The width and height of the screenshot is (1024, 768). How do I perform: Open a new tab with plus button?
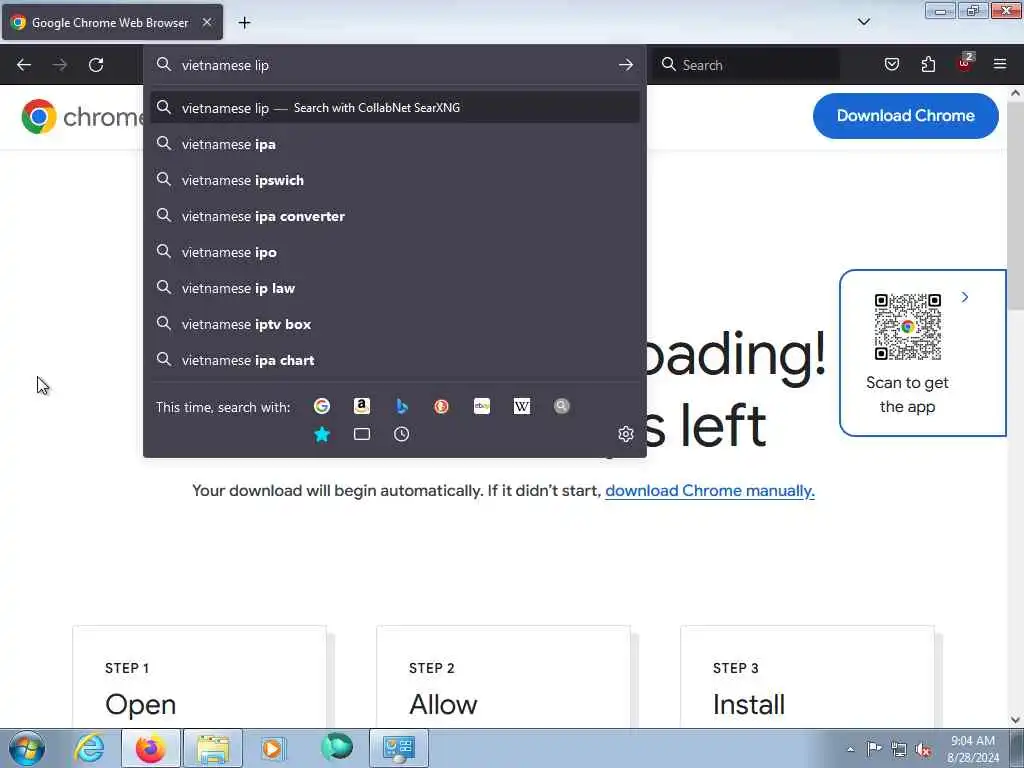tap(244, 23)
